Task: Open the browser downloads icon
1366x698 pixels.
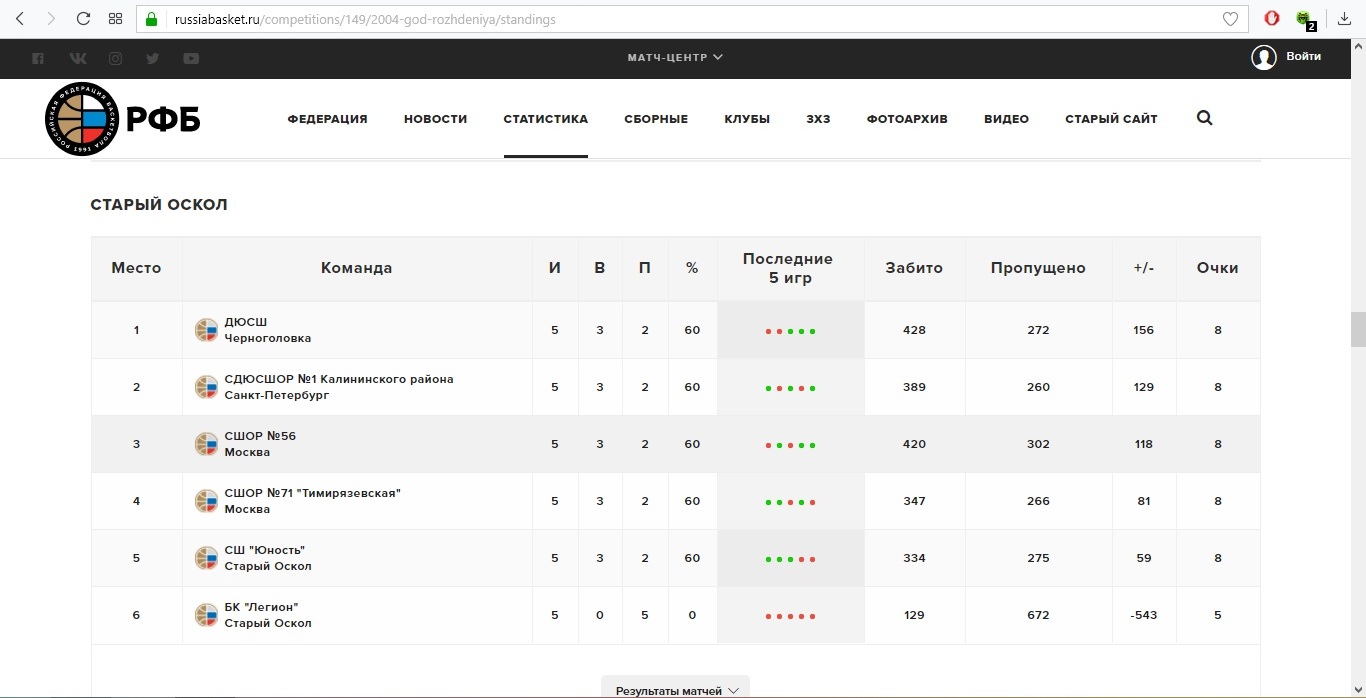Action: click(1345, 19)
